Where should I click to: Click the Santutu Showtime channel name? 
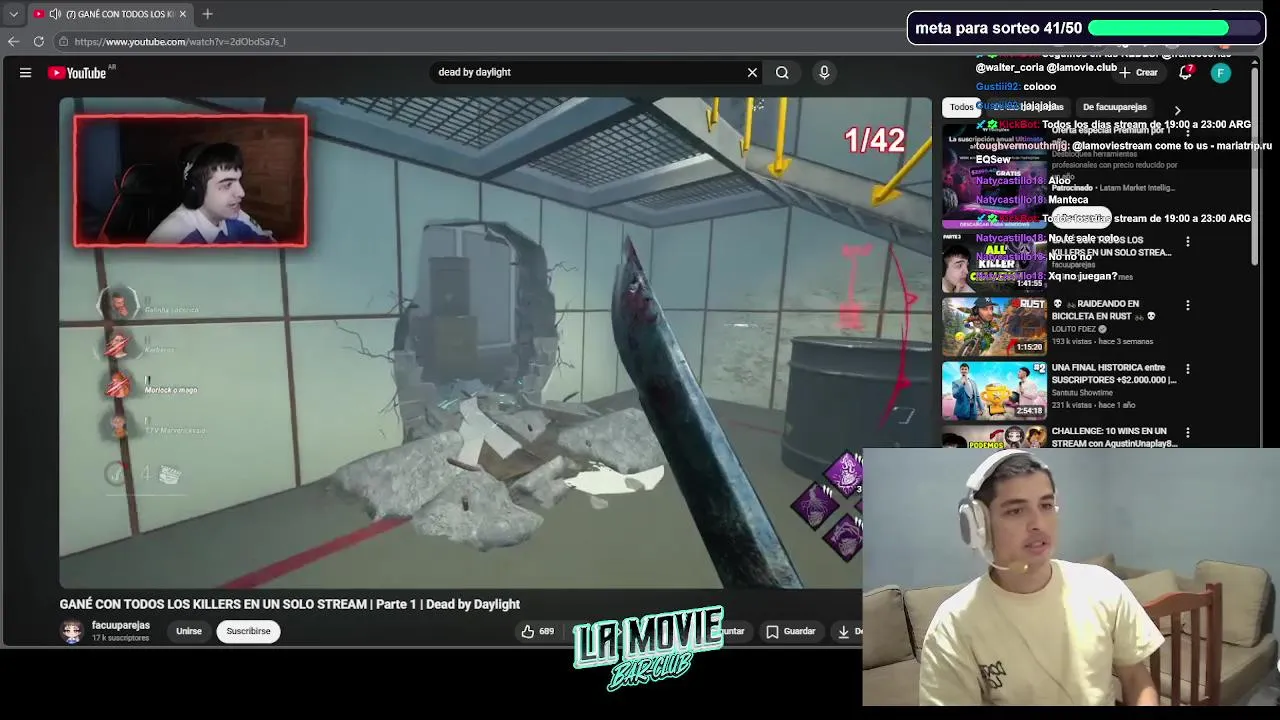pos(1082,393)
